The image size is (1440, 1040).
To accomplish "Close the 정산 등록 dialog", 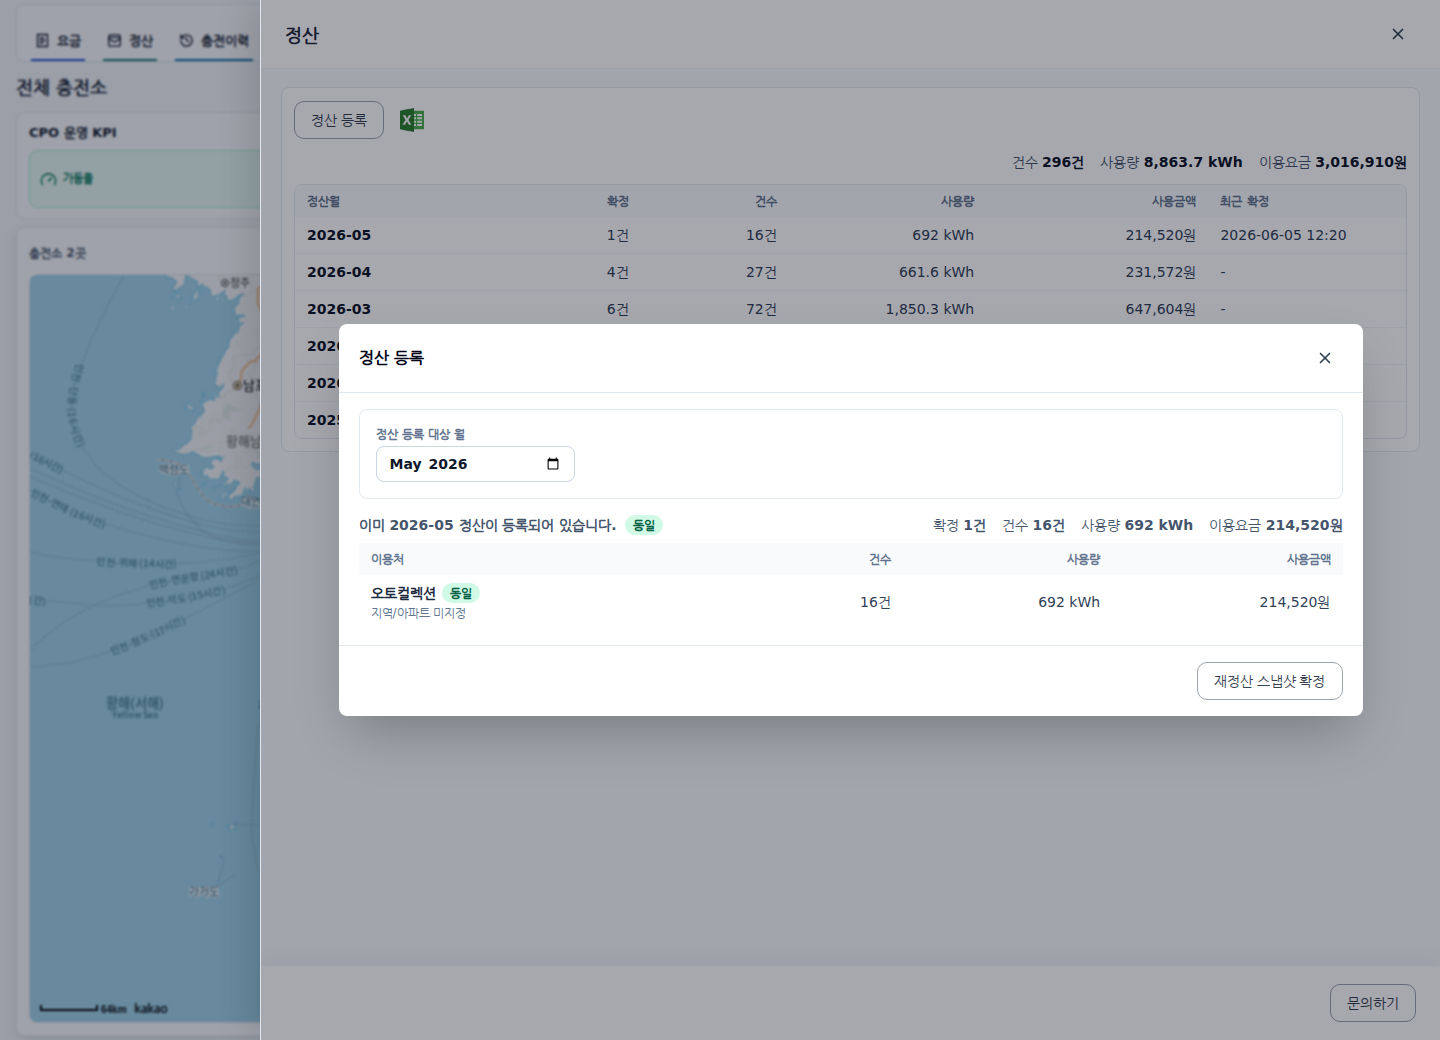I will coord(1325,358).
